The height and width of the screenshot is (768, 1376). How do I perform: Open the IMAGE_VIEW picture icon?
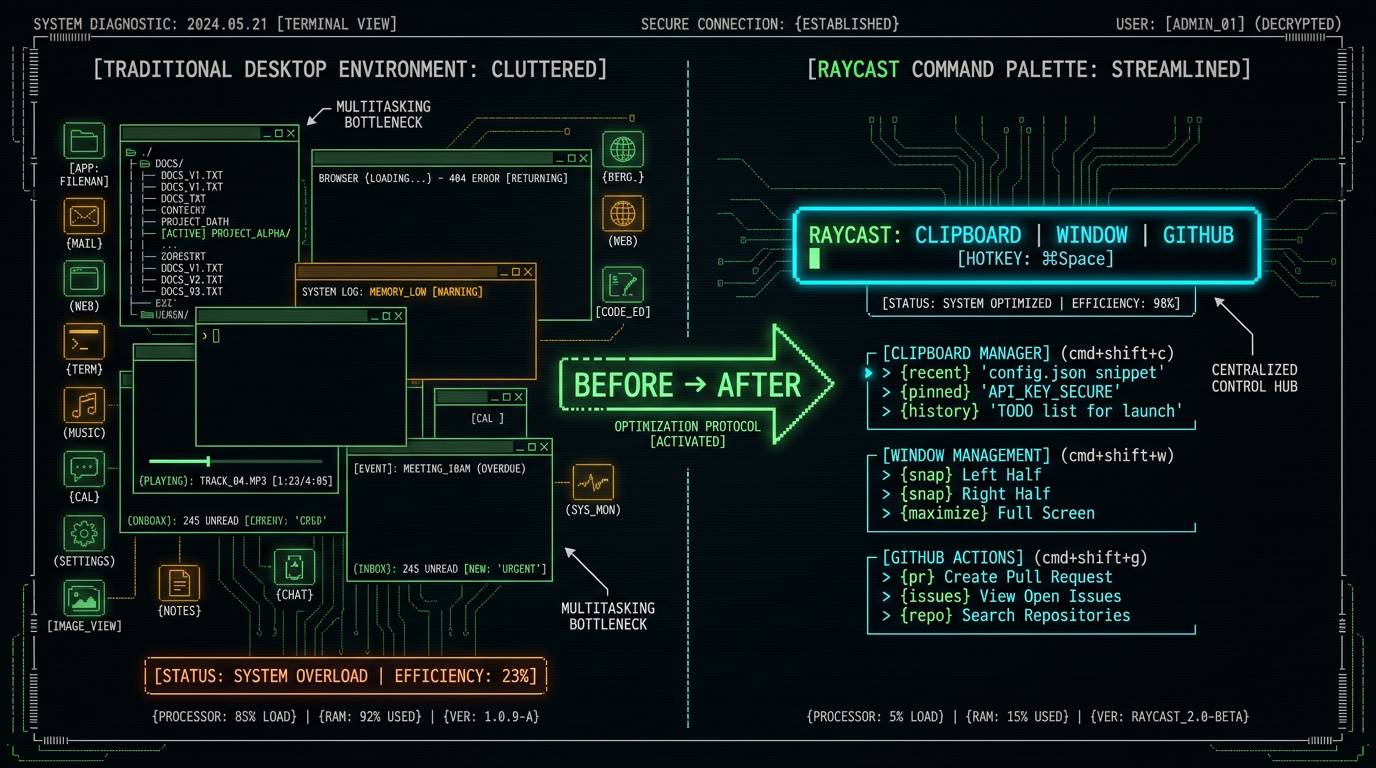coord(85,597)
